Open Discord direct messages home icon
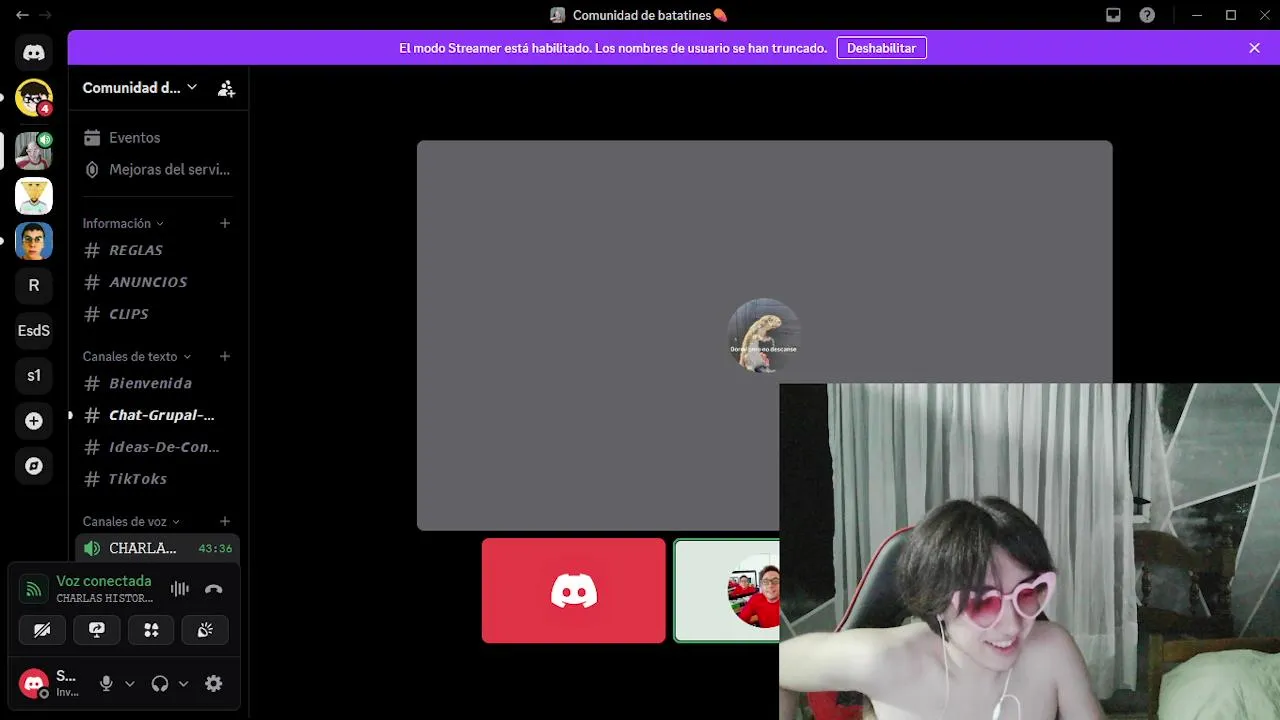The height and width of the screenshot is (720, 1280). coord(34,53)
